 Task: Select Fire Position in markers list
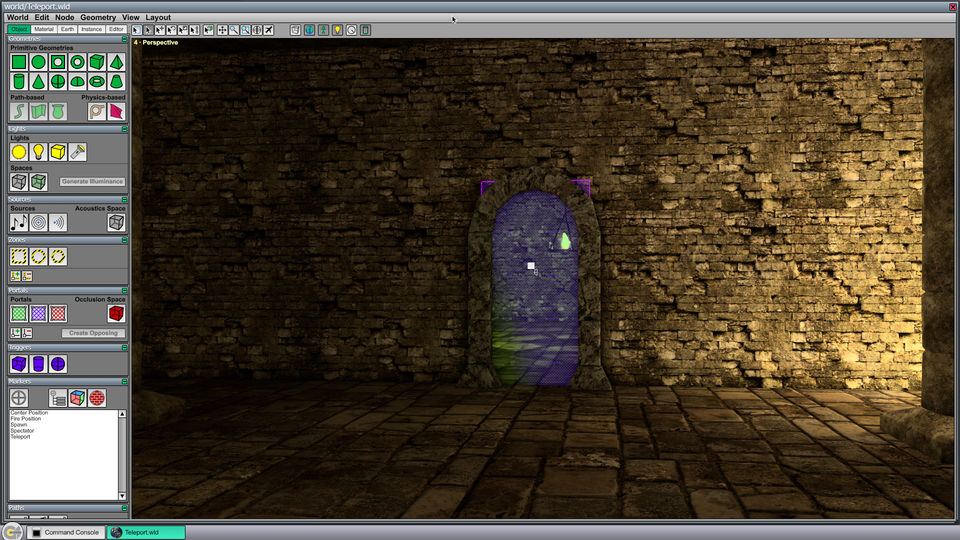tap(26, 419)
